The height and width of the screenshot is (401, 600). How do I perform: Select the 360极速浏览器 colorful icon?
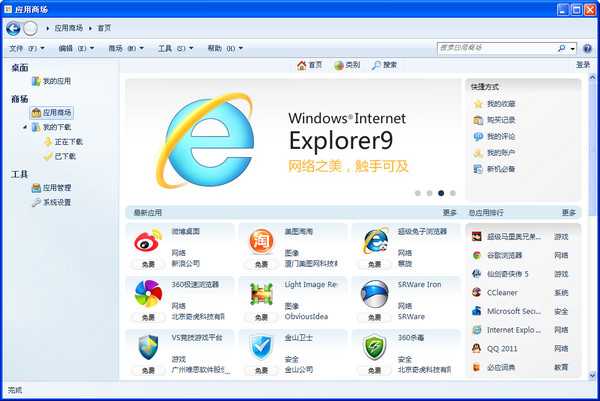point(148,294)
